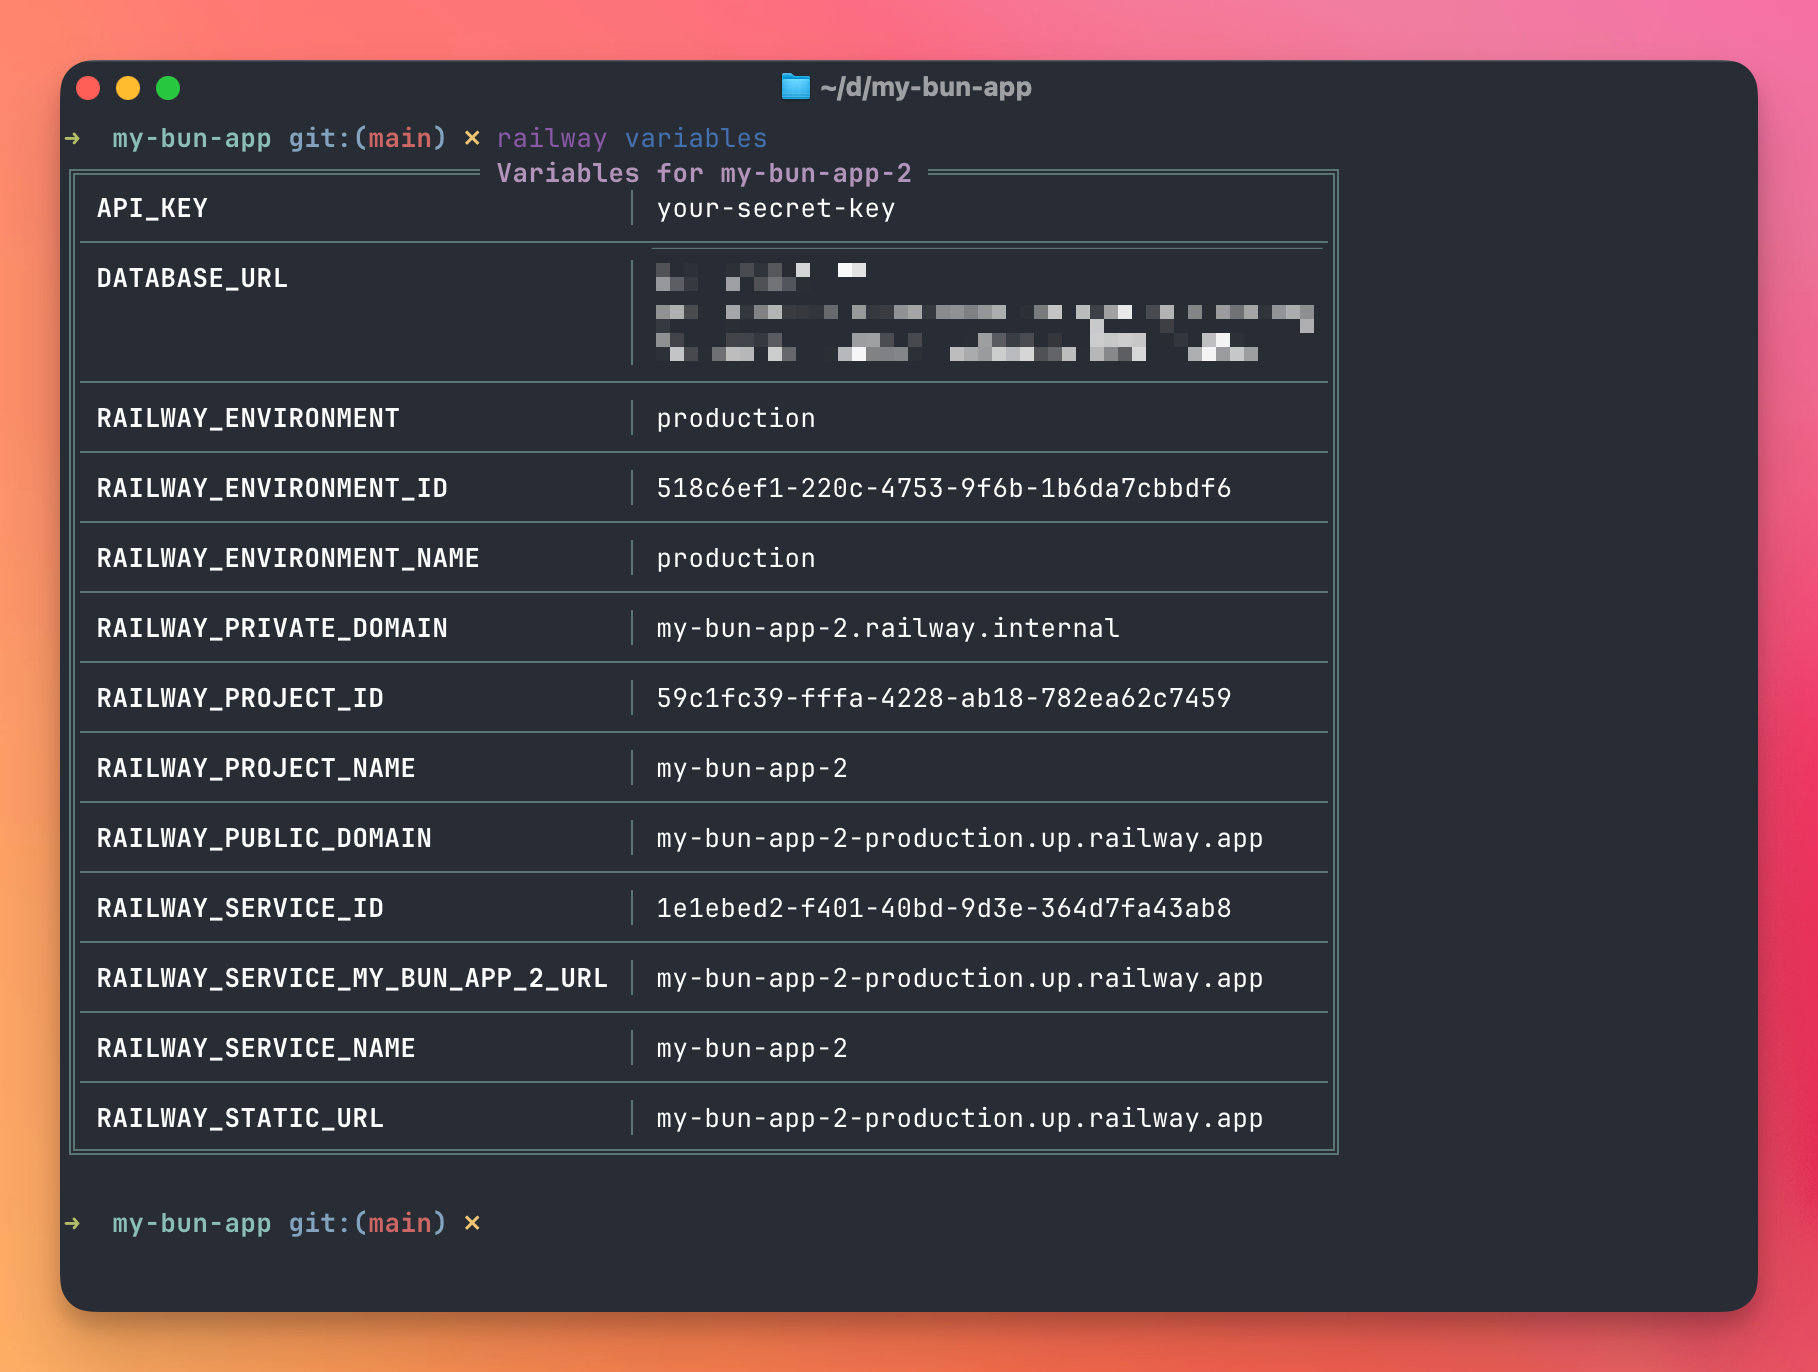Click the 'railway variables' command text
The width and height of the screenshot is (1818, 1372).
coord(631,138)
